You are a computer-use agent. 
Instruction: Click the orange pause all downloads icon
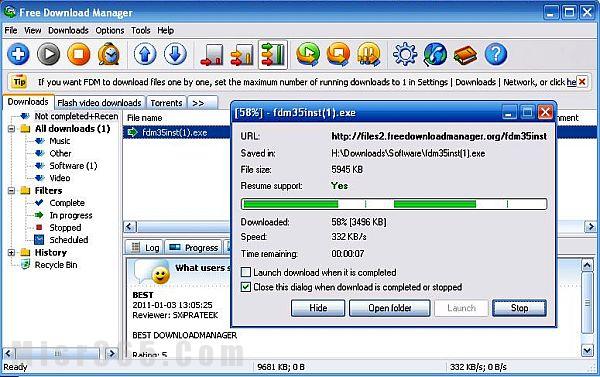pyautogui.click(x=368, y=54)
